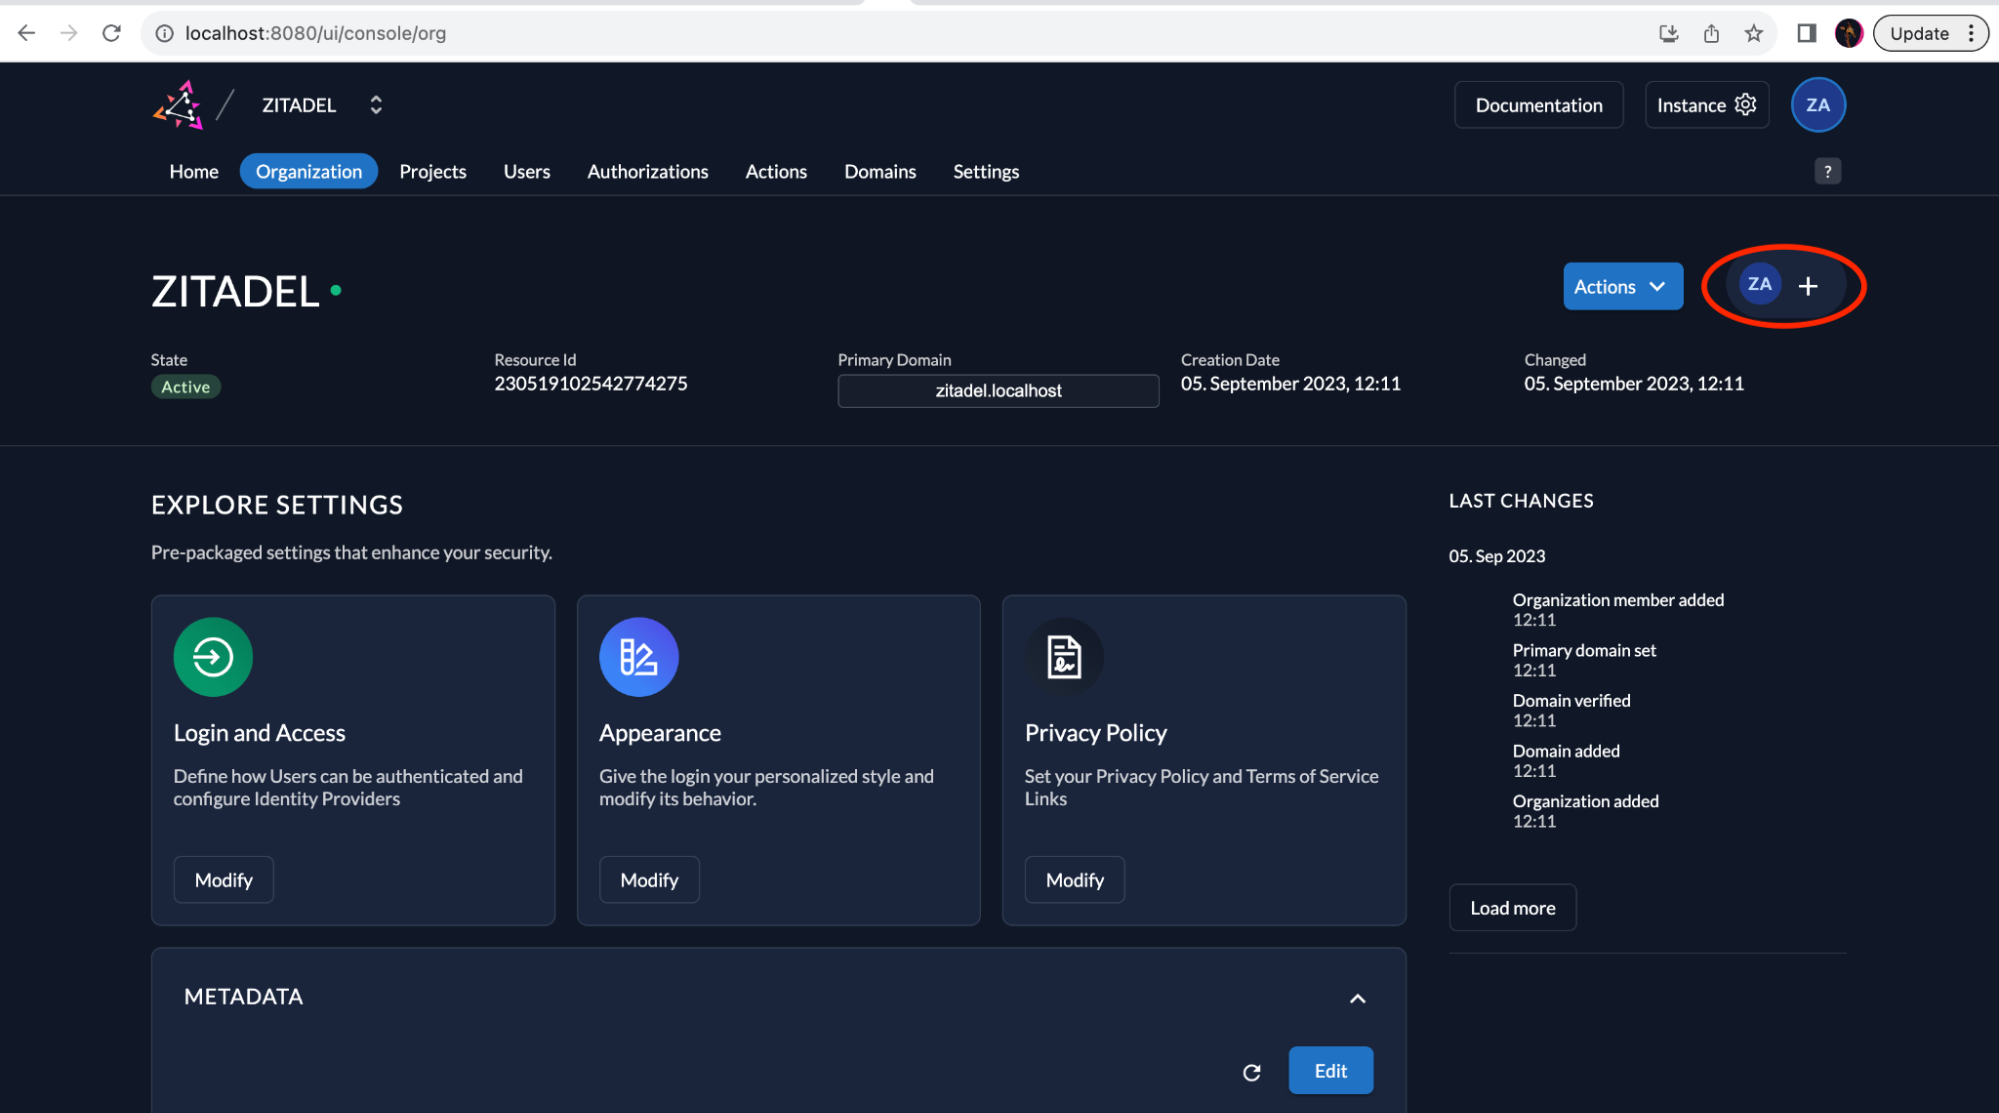Copy the Primary Domain zitadel.localhost
The image size is (1999, 1113).
tap(997, 389)
